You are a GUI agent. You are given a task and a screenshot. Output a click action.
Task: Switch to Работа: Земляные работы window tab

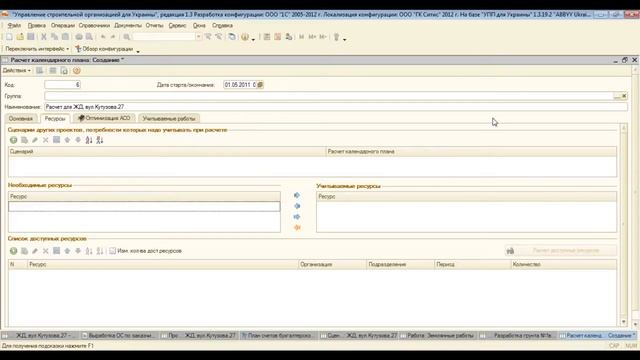point(438,336)
